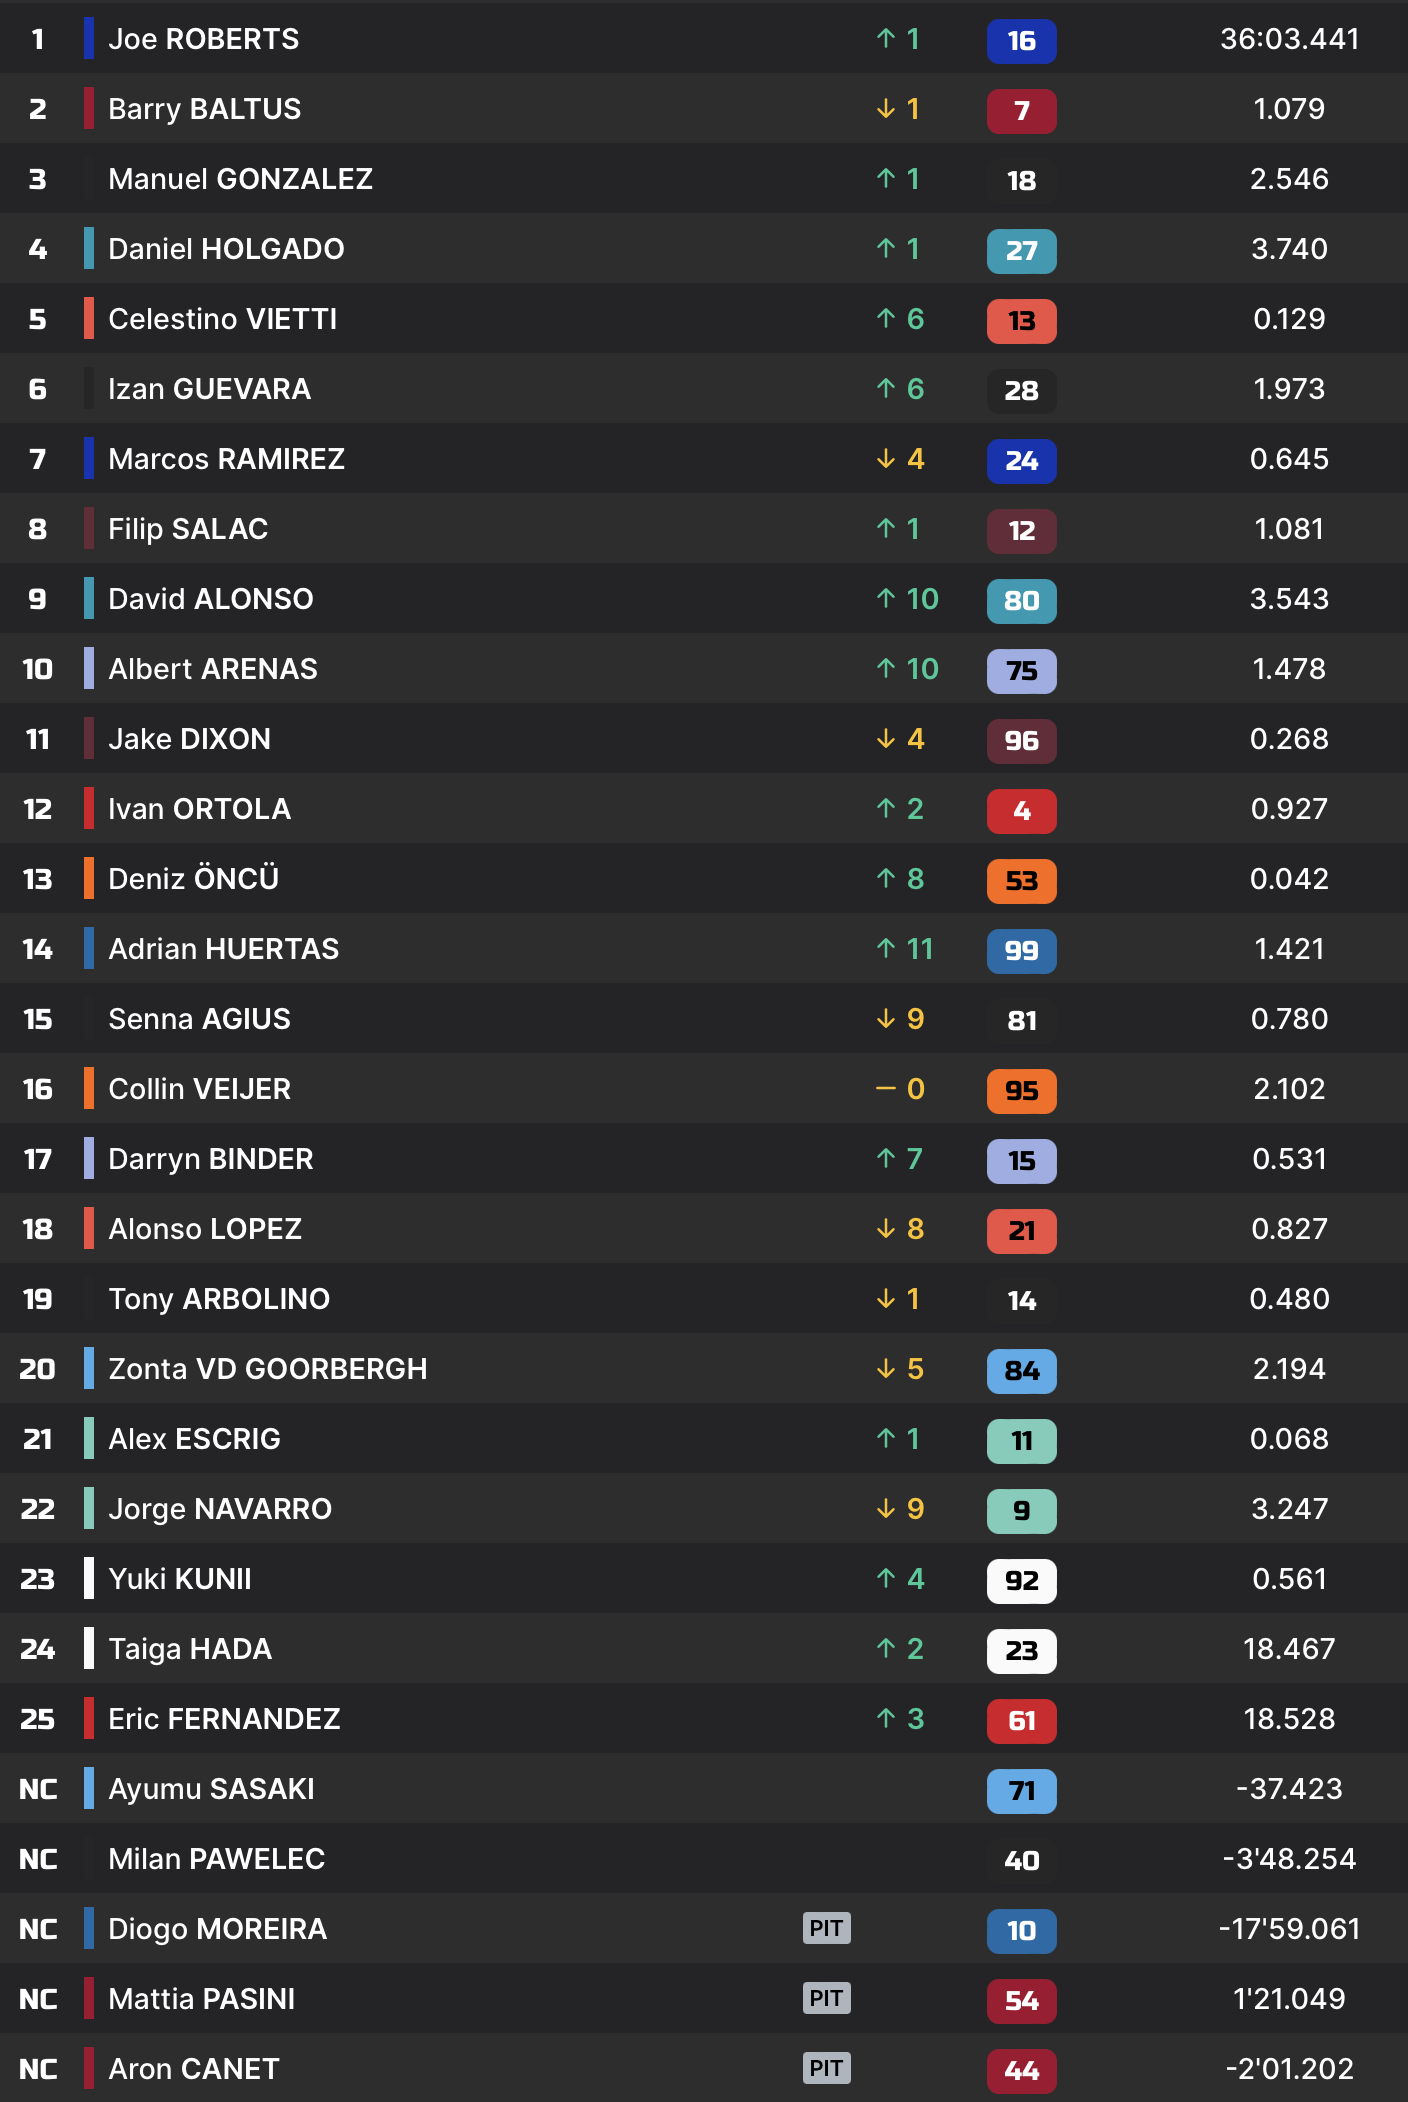
Task: Click the PIT tag next to Mattia Pasini
Action: (826, 1998)
